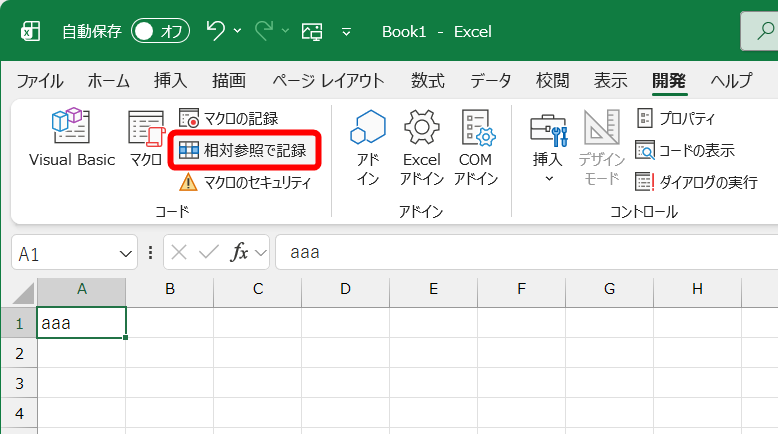Viewport: 778px width, 434px height.
Task: Confirm entry with checkmark button
Action: click(x=209, y=253)
